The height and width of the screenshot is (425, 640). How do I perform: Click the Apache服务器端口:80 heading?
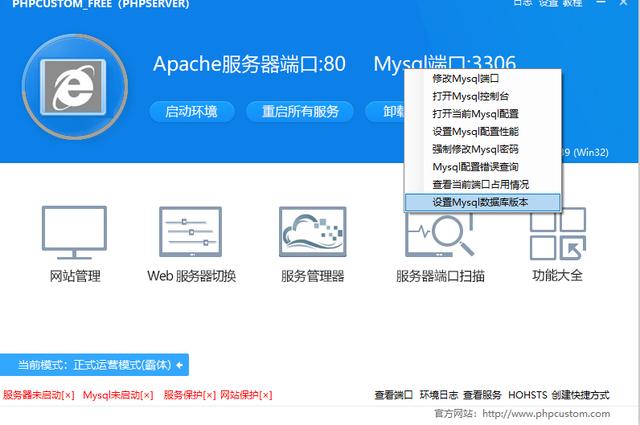[249, 64]
